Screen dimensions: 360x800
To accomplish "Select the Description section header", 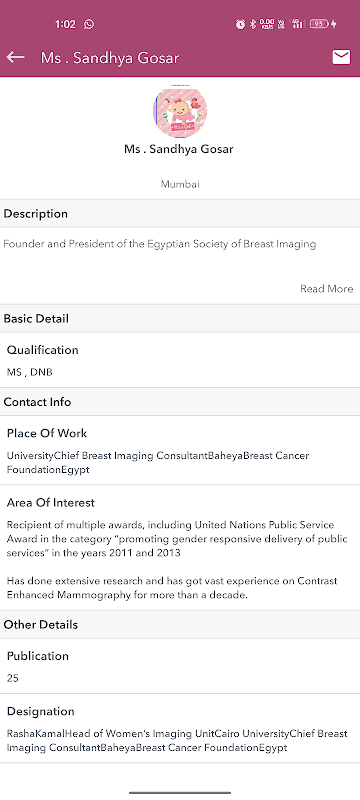I will (x=180, y=213).
